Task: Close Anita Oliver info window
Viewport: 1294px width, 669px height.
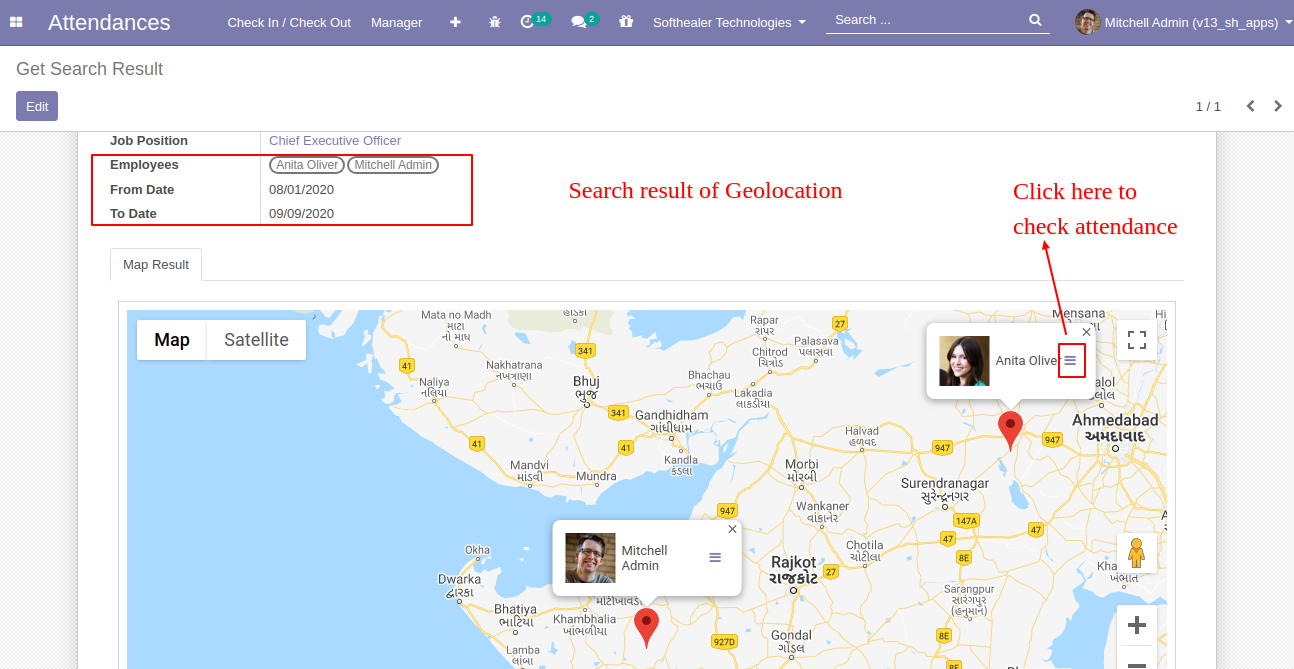Action: point(1087,332)
